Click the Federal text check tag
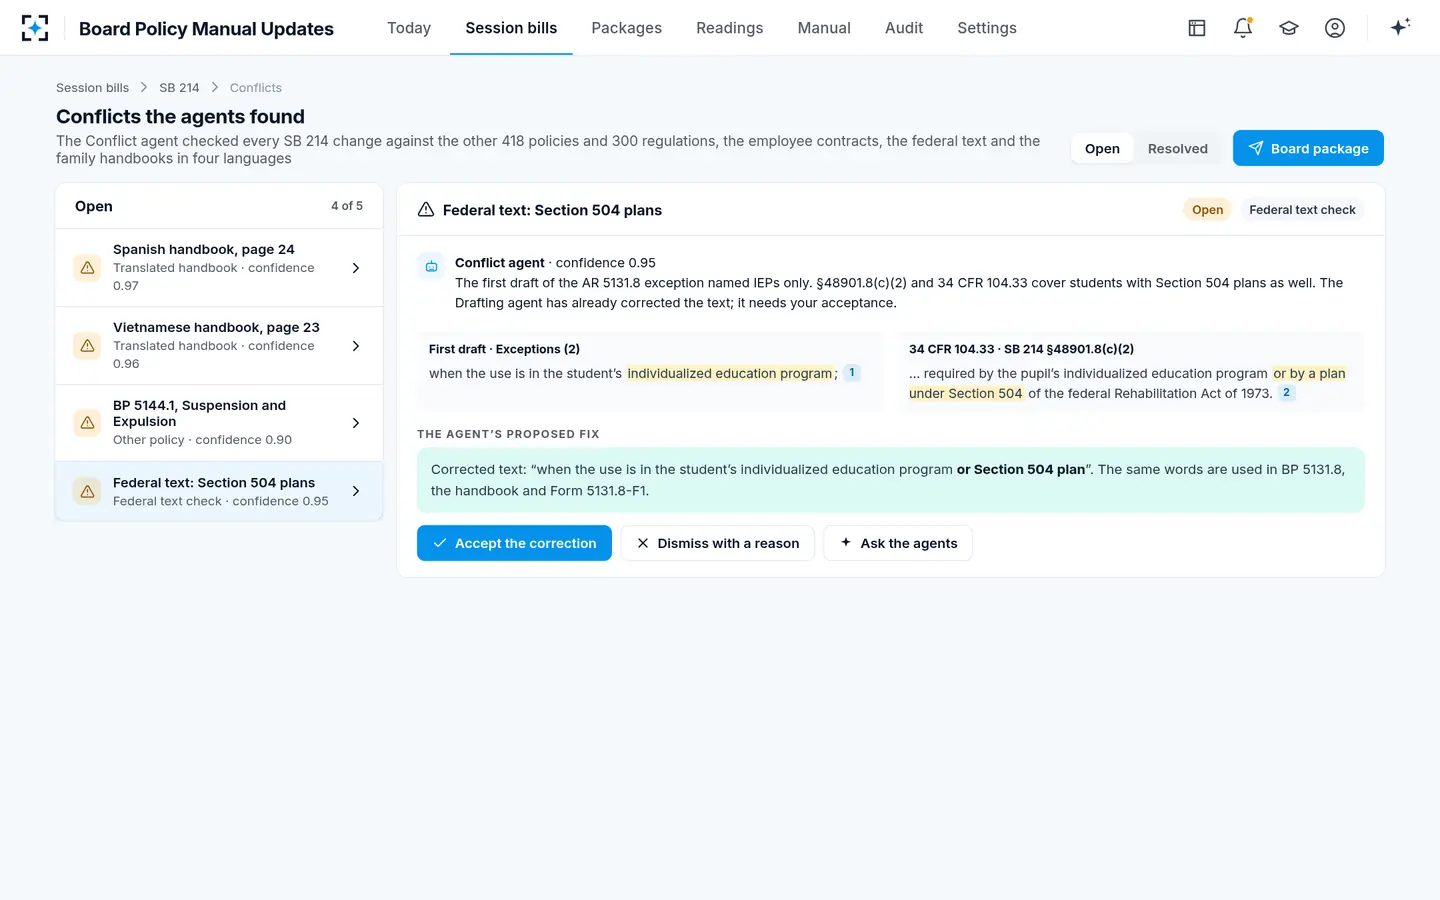This screenshot has height=900, width=1440. (1302, 210)
